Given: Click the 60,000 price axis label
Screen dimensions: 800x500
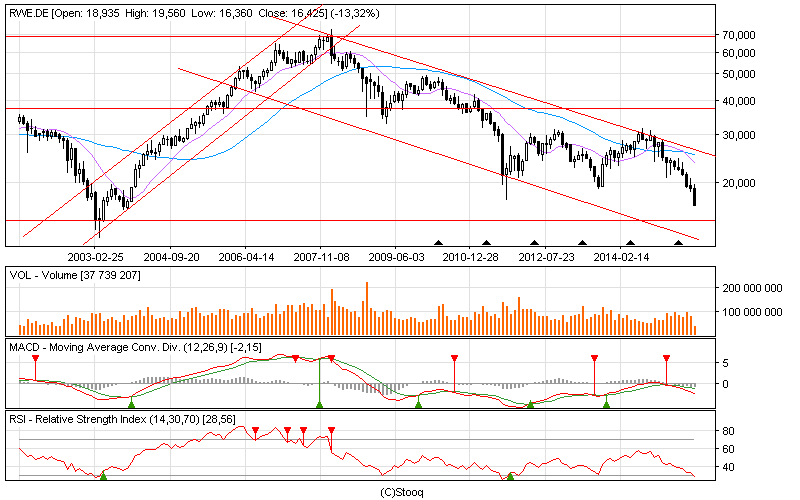Looking at the screenshot, I should click(739, 53).
